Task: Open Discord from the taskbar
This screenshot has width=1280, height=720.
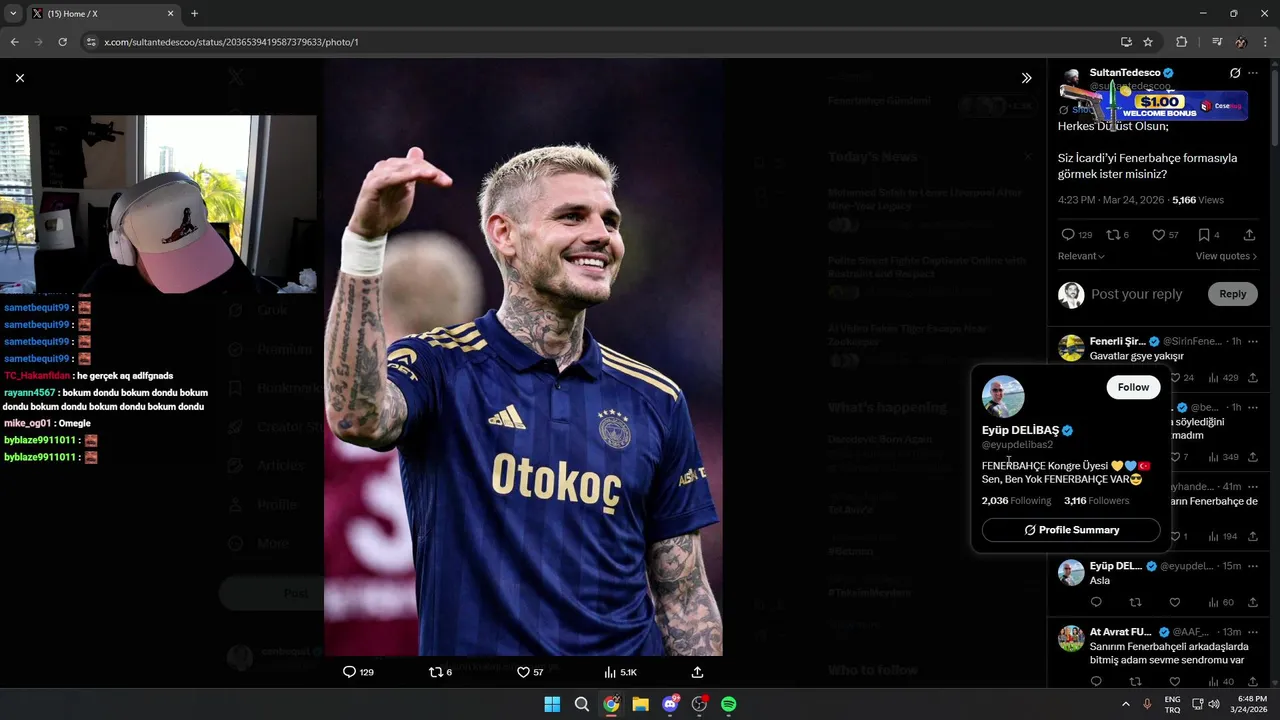Action: pyautogui.click(x=670, y=704)
